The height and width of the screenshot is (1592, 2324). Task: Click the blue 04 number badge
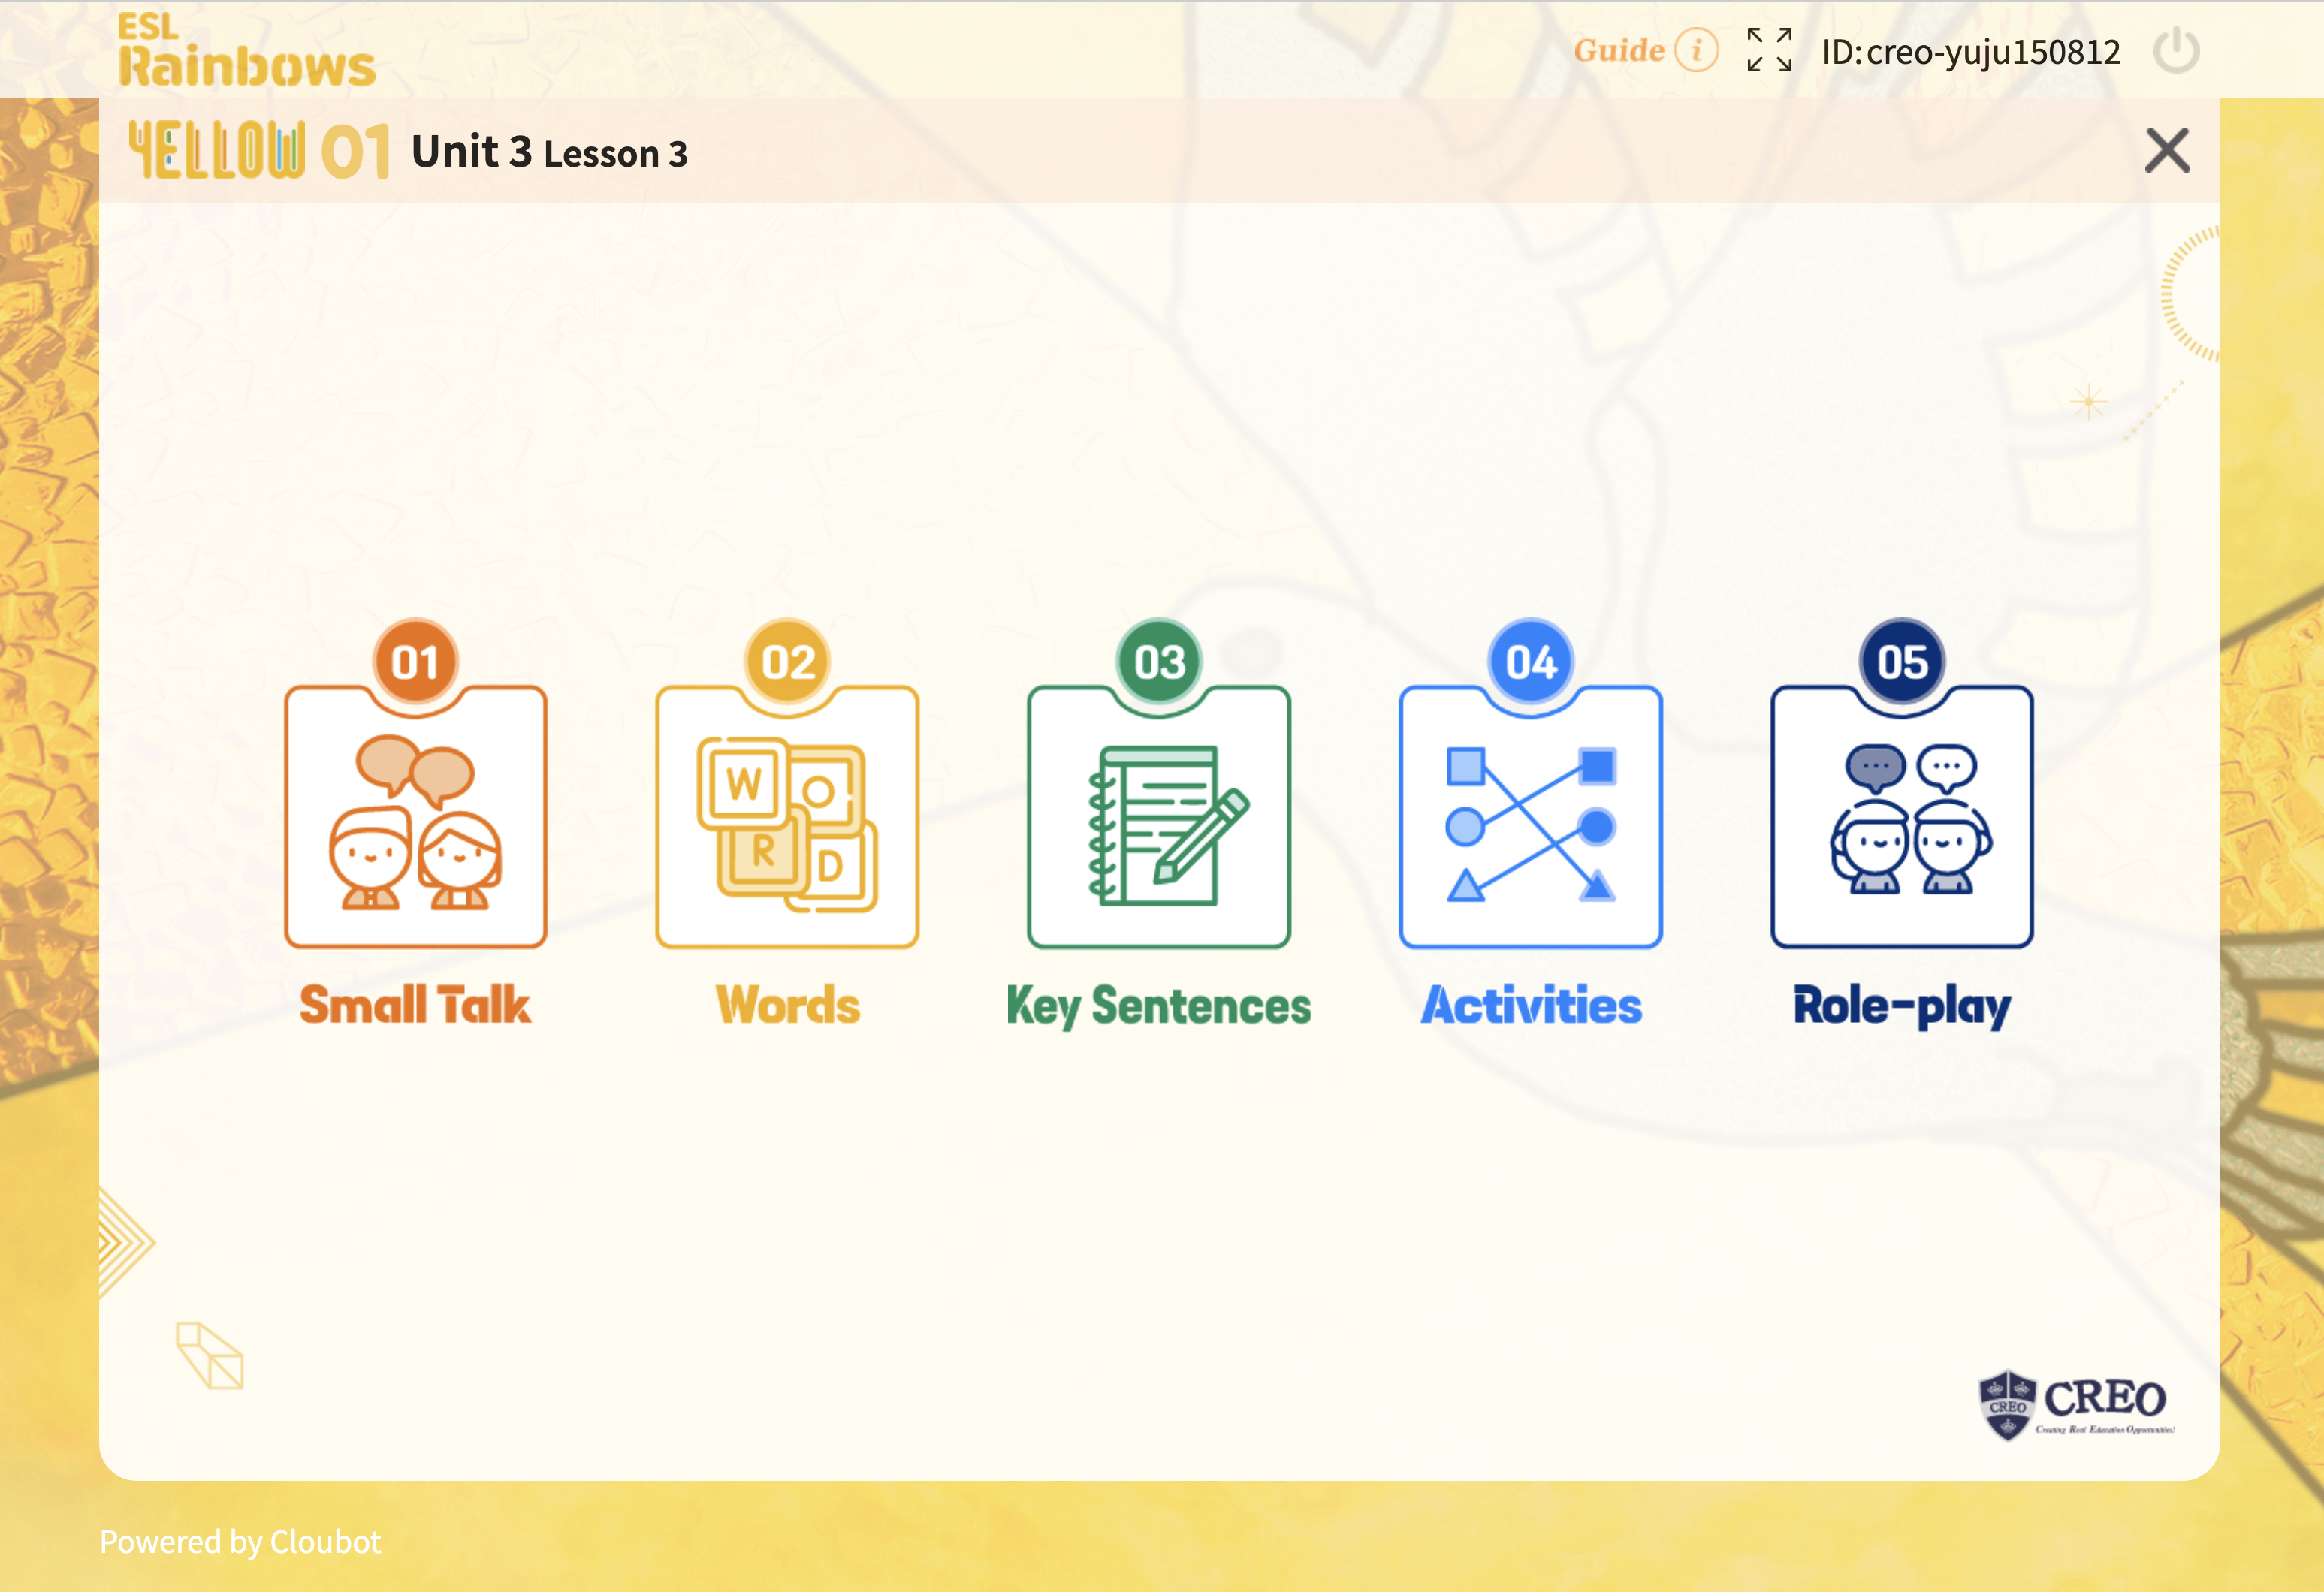[x=1530, y=662]
